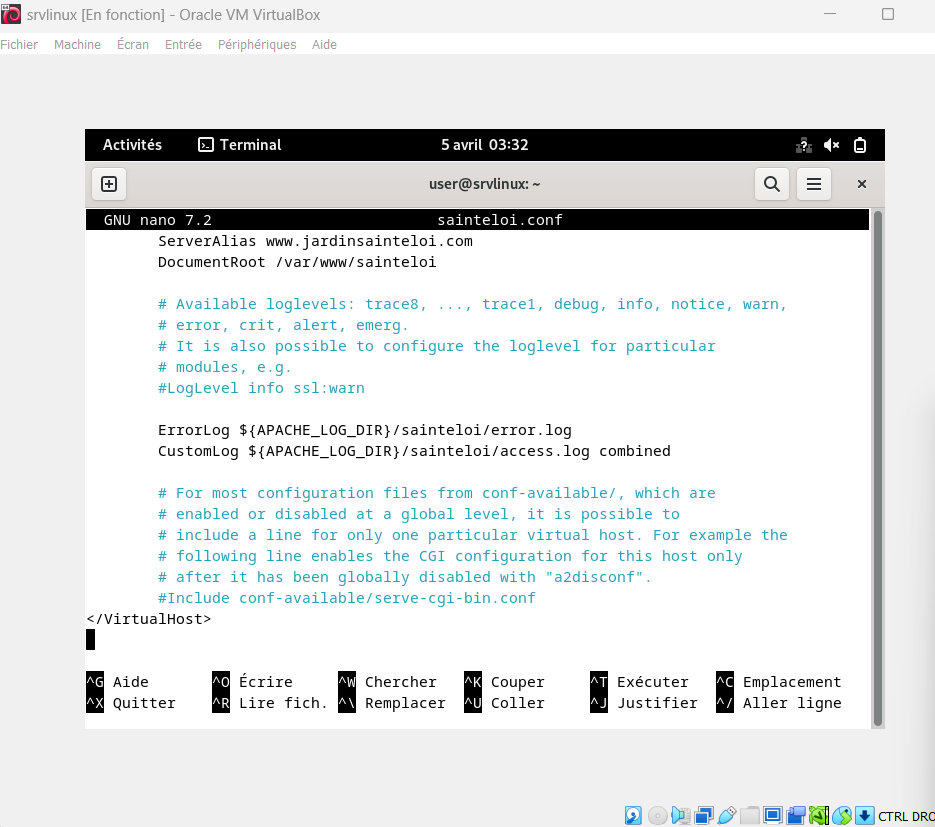
Task: Open the Périphériques menu
Action: [257, 45]
